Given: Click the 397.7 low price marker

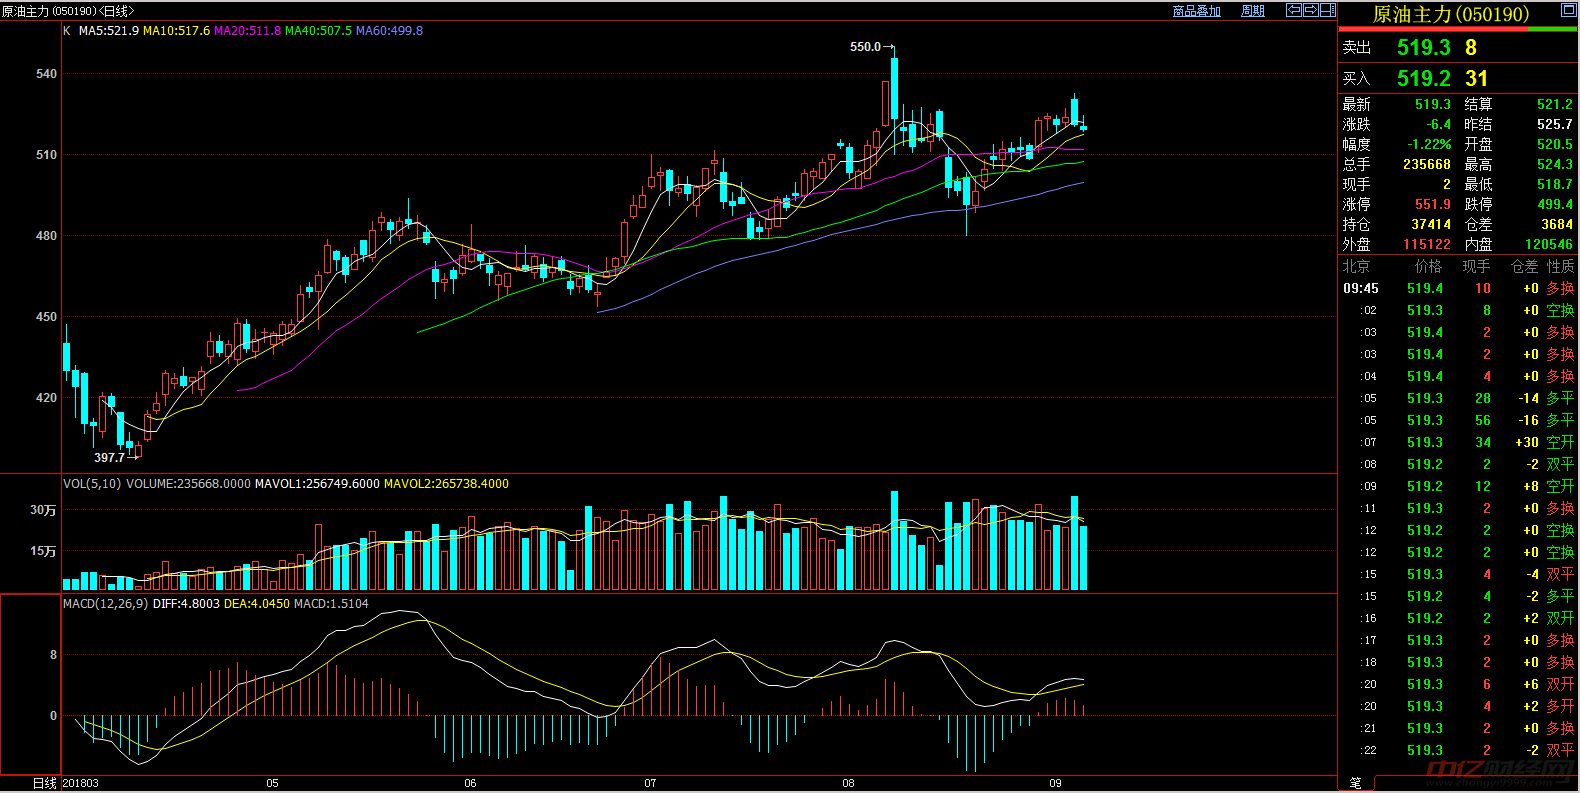Looking at the screenshot, I should point(109,458).
